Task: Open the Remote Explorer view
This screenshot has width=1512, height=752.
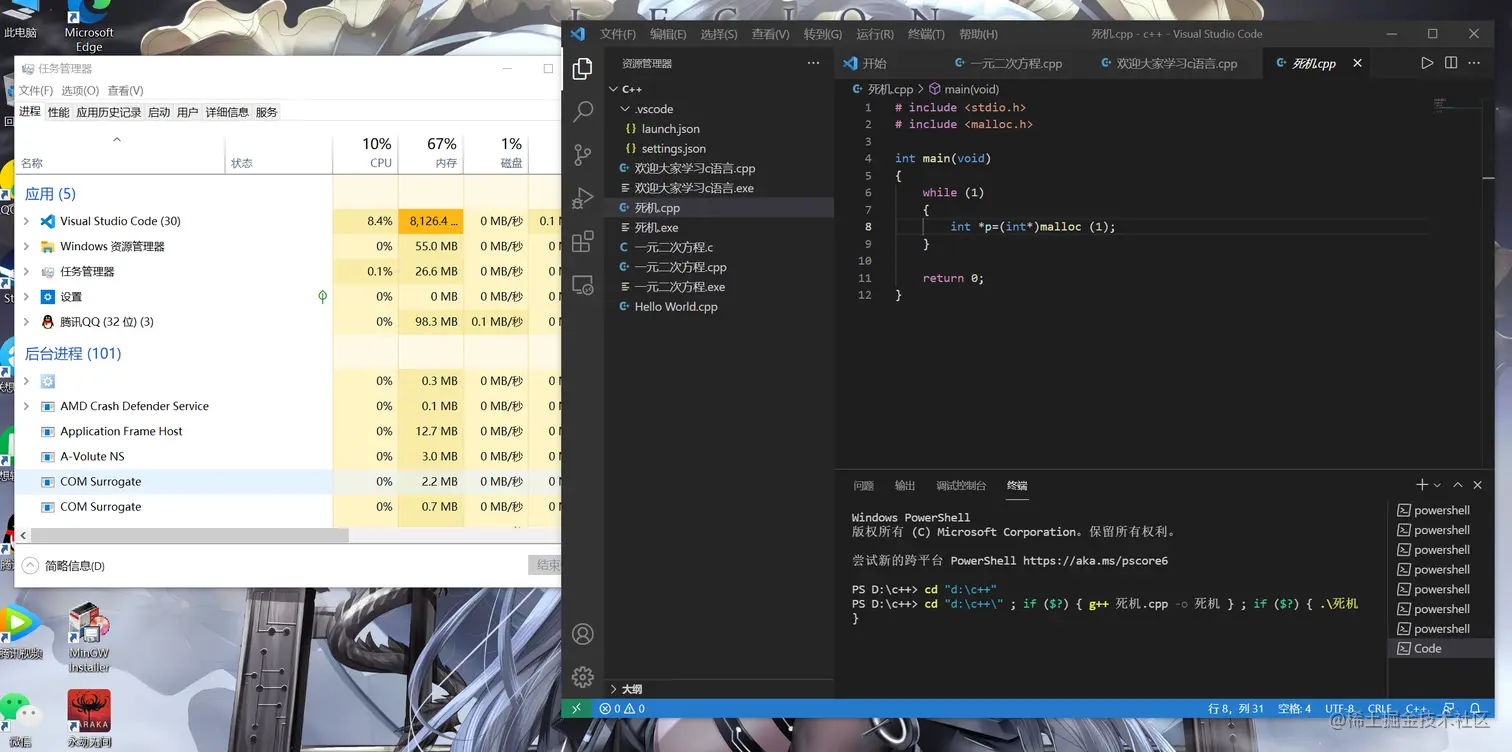Action: coord(583,285)
